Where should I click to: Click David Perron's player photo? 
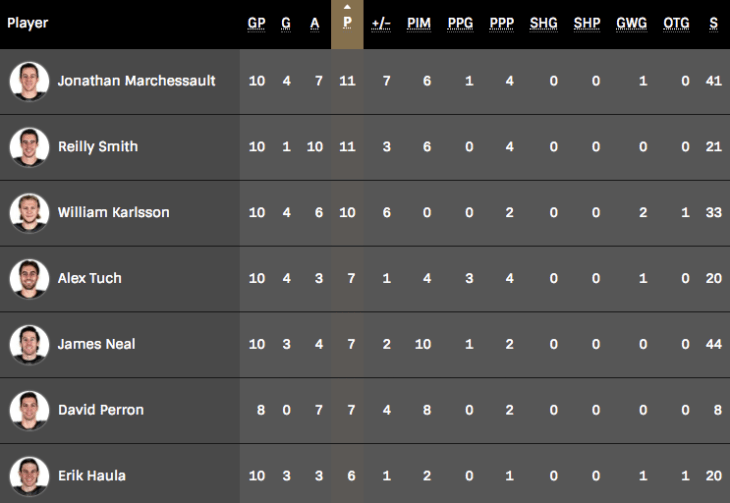pyautogui.click(x=29, y=410)
